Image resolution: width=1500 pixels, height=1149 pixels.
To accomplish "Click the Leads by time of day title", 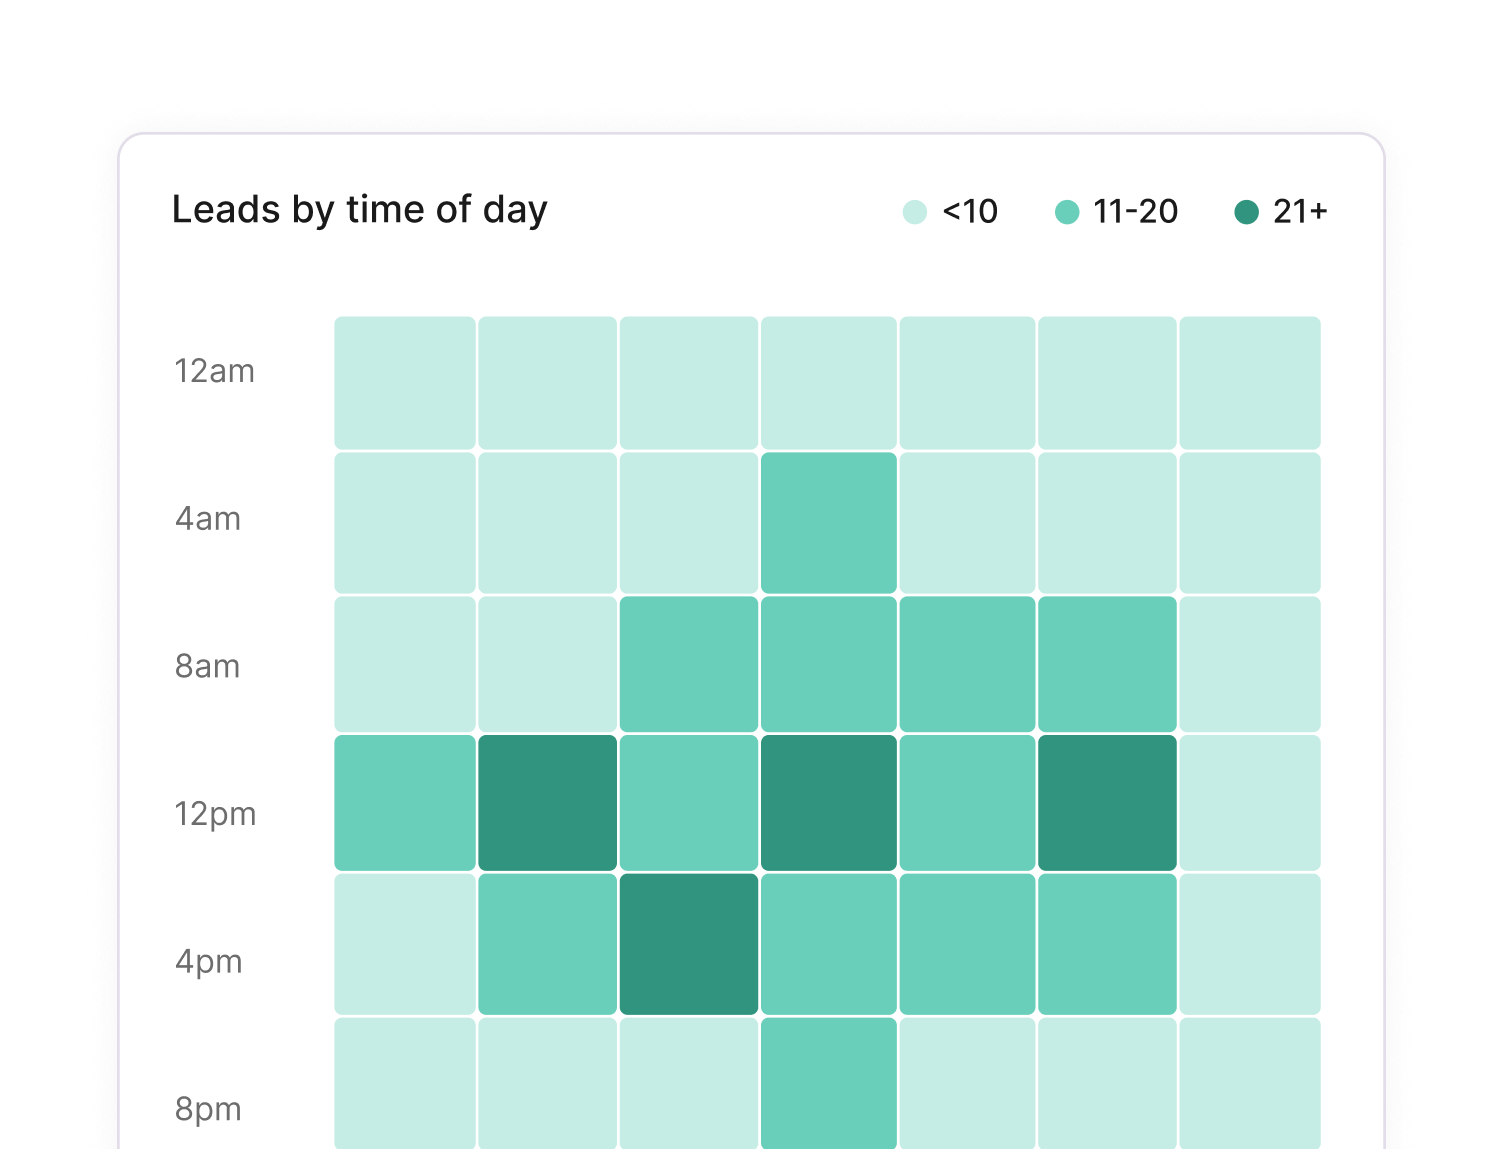I will tap(359, 210).
